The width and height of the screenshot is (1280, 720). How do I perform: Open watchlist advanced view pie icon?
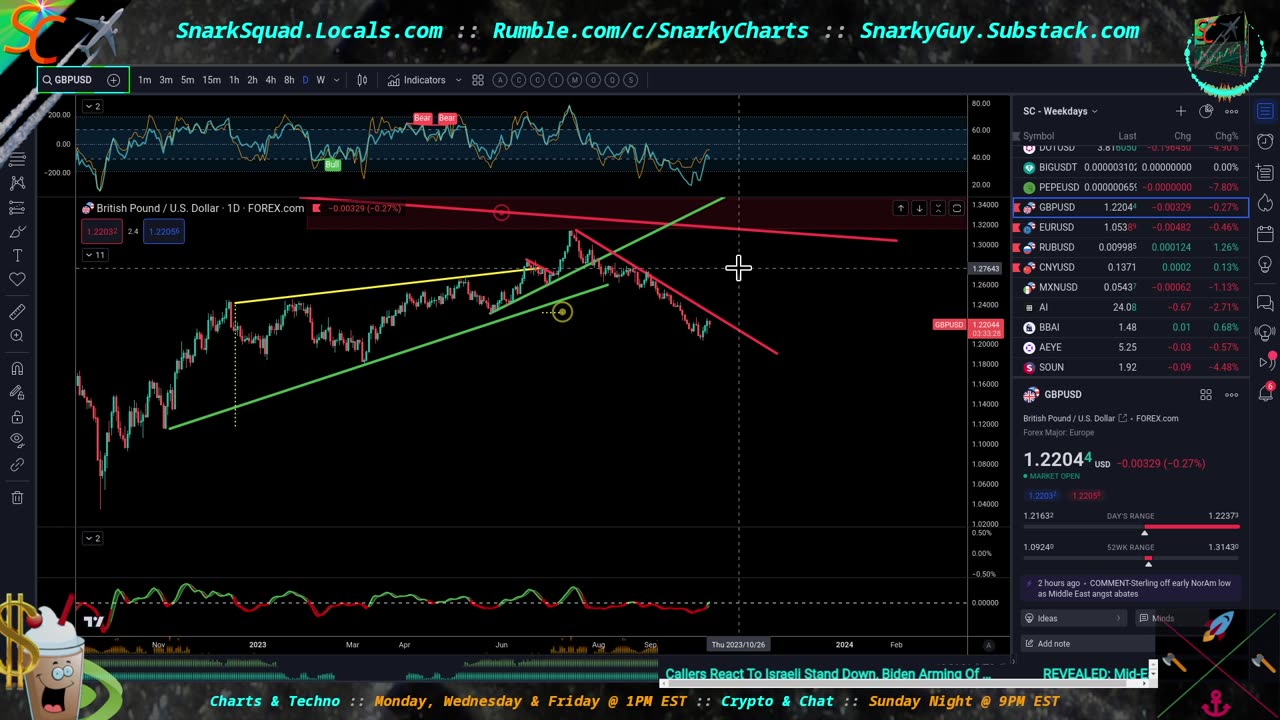(x=1206, y=111)
